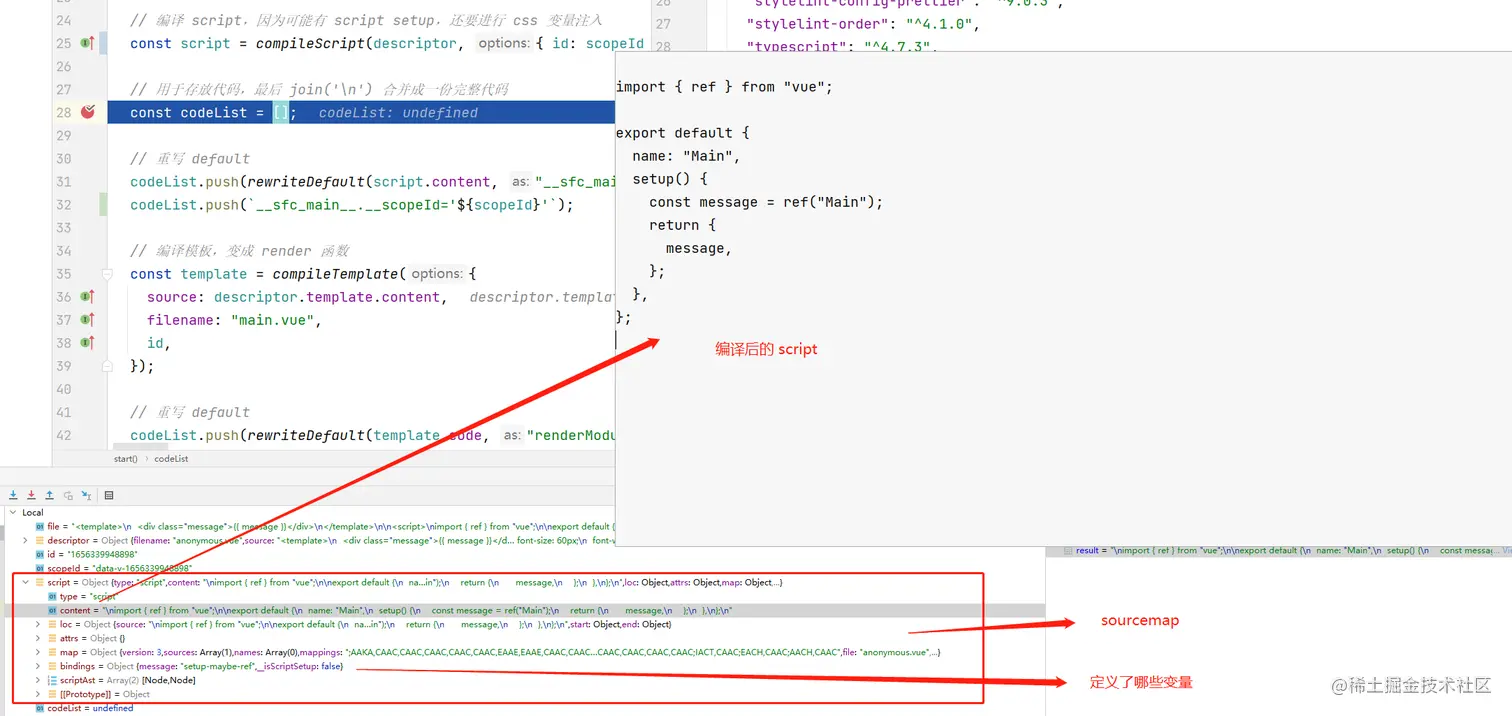The width and height of the screenshot is (1512, 716).
Task: Expand the [[Prototype]] node
Action: pyautogui.click(x=38, y=694)
